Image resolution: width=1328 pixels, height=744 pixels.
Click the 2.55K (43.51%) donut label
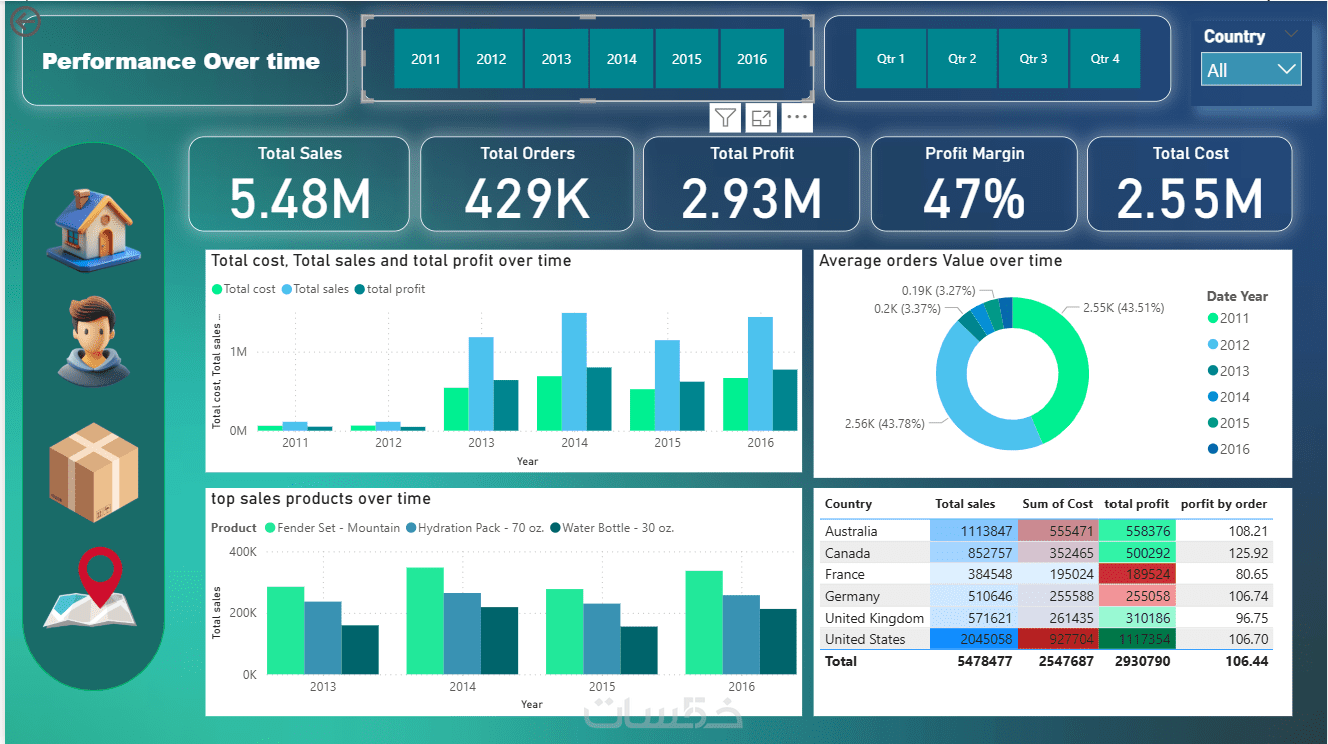tap(1123, 308)
